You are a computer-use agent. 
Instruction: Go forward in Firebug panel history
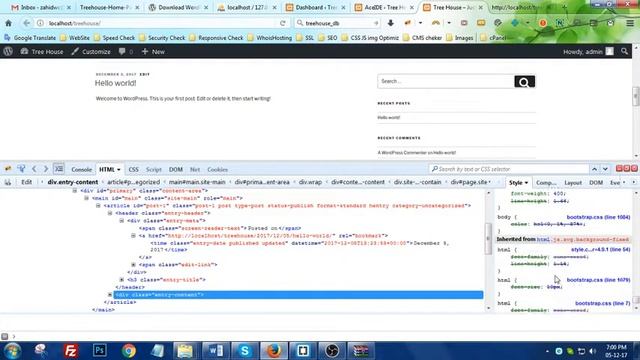point(46,169)
